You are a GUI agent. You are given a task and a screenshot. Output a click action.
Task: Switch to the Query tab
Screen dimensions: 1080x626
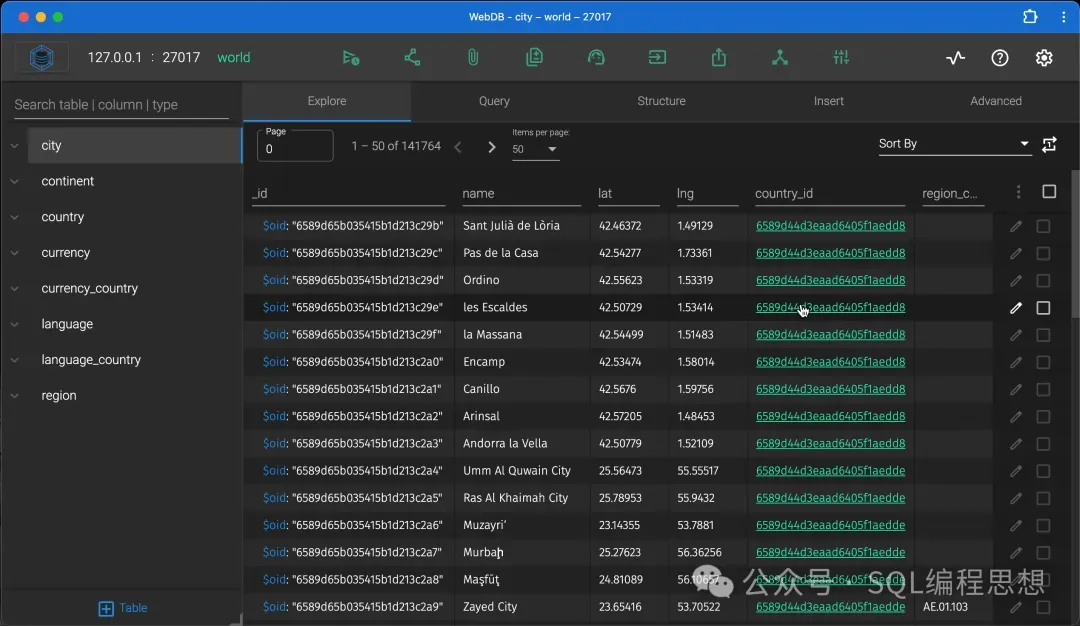(495, 101)
